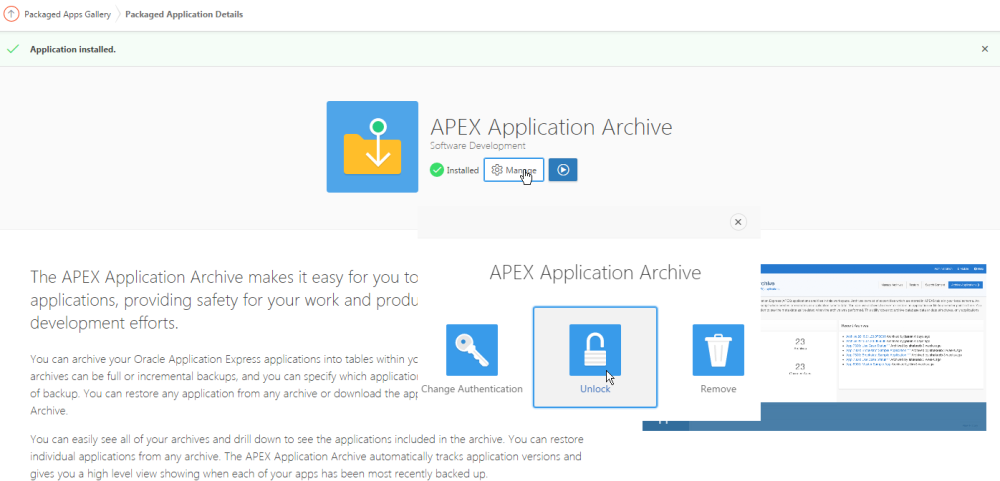
Task: Click the green success checkmark icon
Action: 13,49
